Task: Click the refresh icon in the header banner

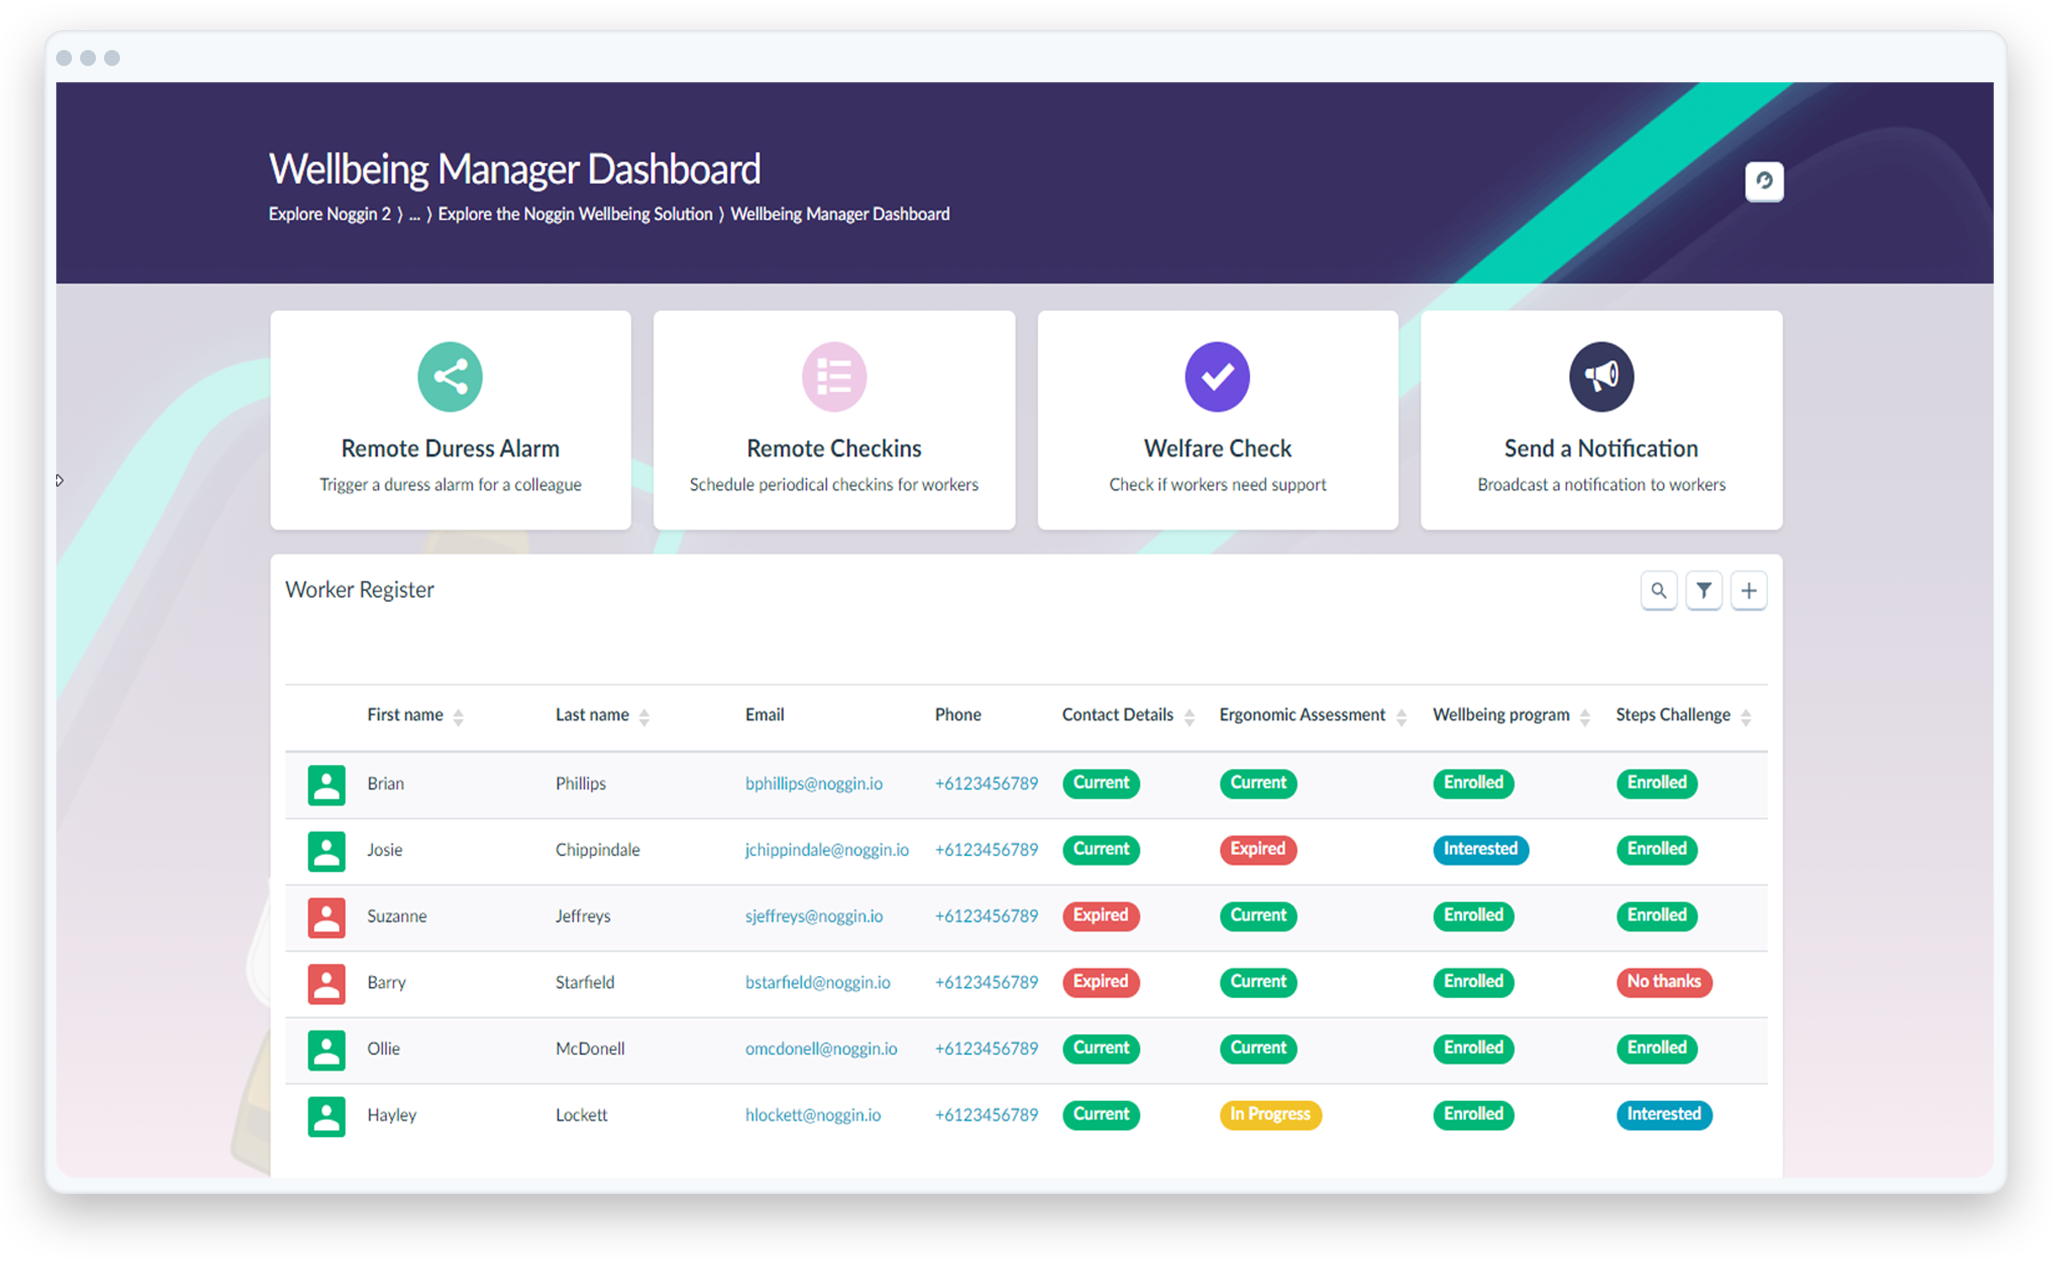Action: point(1764,181)
